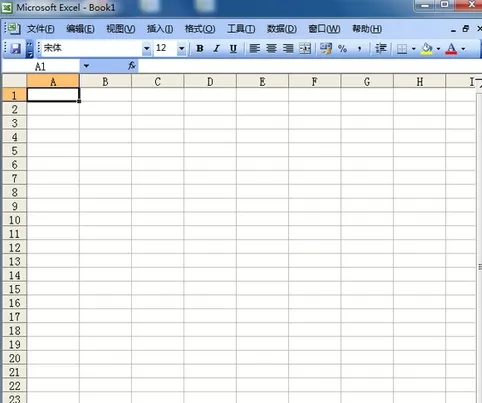Open the 格式(O) menu
Image resolution: width=482 pixels, height=403 pixels.
pos(200,29)
